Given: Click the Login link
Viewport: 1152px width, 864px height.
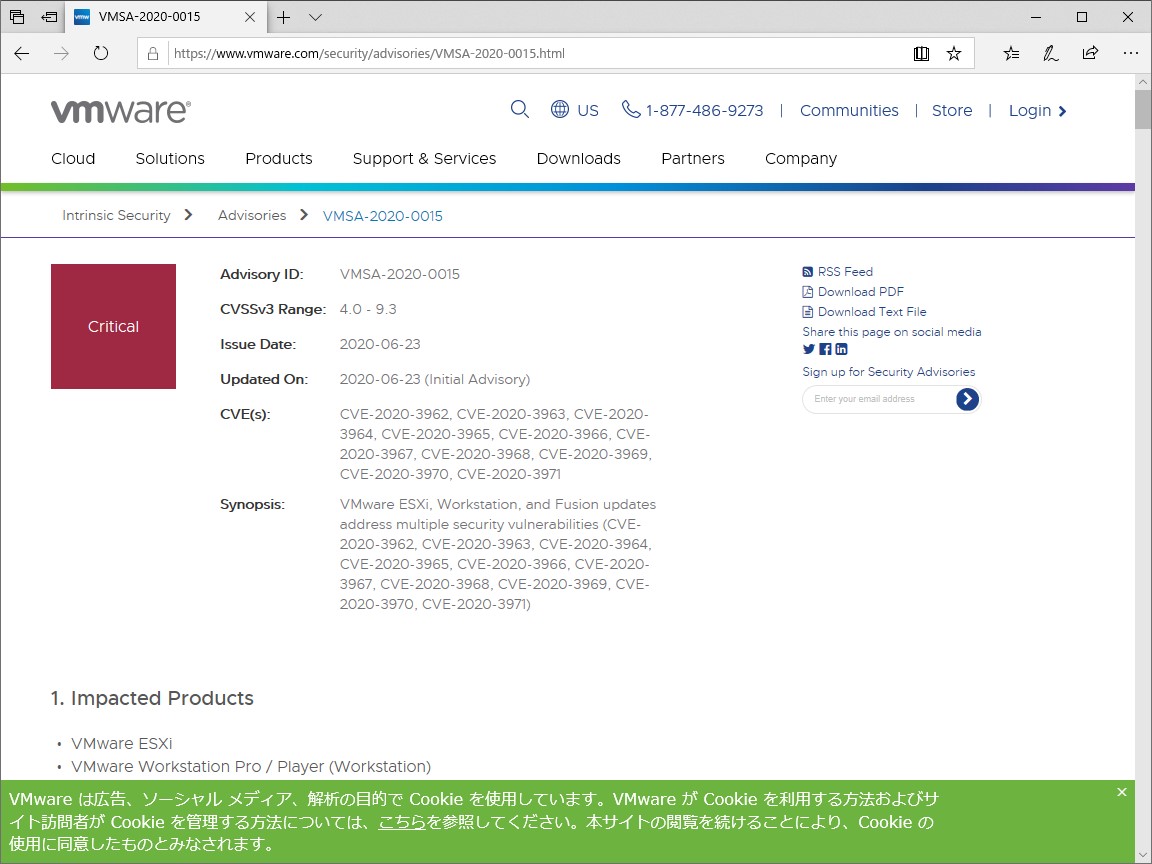Looking at the screenshot, I should (1037, 110).
